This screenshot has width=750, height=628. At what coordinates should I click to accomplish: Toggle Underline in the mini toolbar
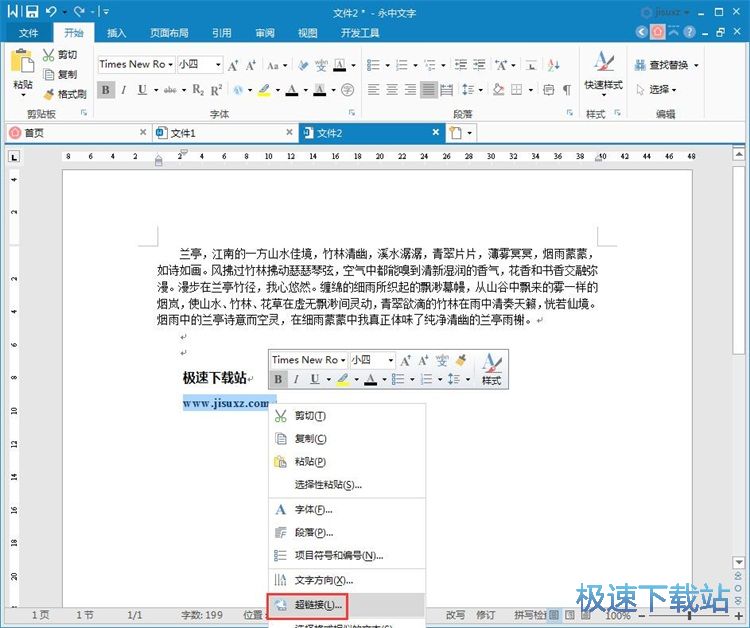click(x=314, y=379)
